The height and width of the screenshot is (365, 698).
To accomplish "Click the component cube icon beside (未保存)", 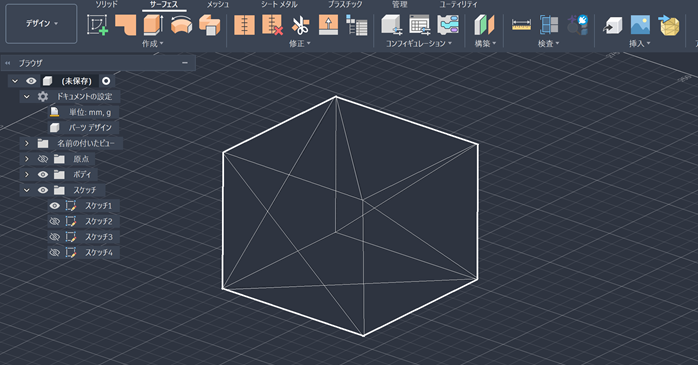I will pos(47,81).
